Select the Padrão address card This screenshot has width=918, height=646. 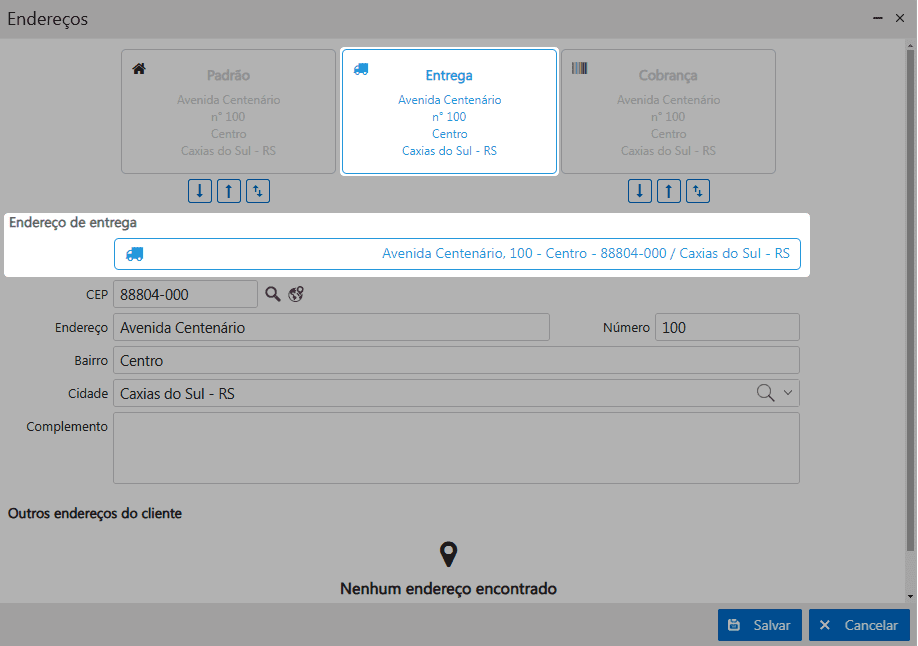[228, 112]
